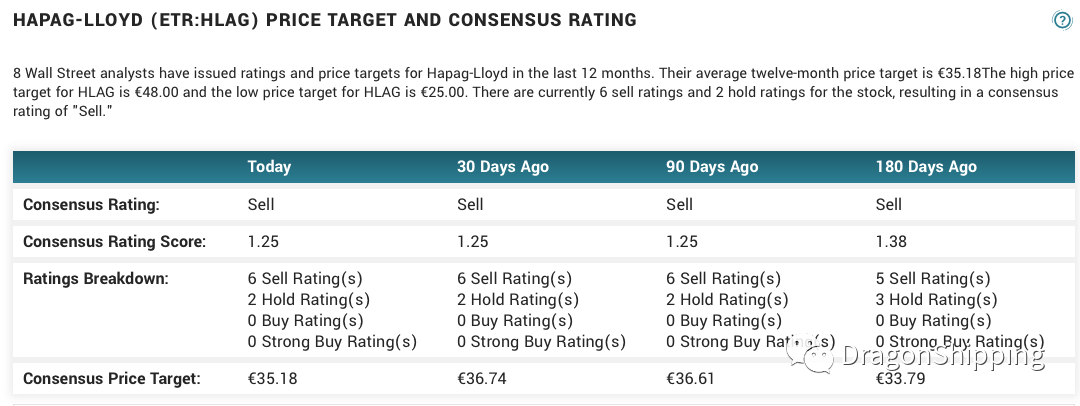Select the 90 Days Ago column header
This screenshot has height=406, width=1080.
(x=712, y=167)
